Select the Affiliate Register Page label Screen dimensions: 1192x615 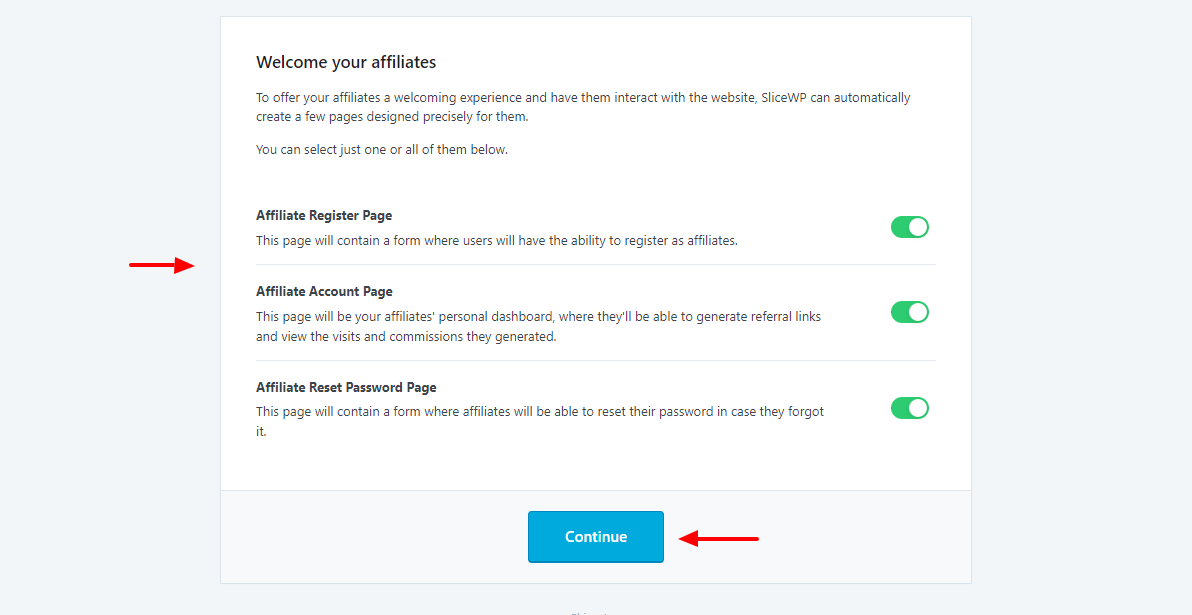[x=324, y=215]
